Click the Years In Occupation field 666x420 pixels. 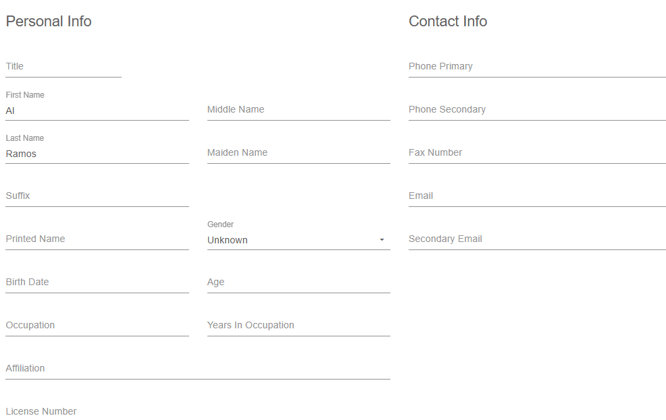tap(298, 325)
